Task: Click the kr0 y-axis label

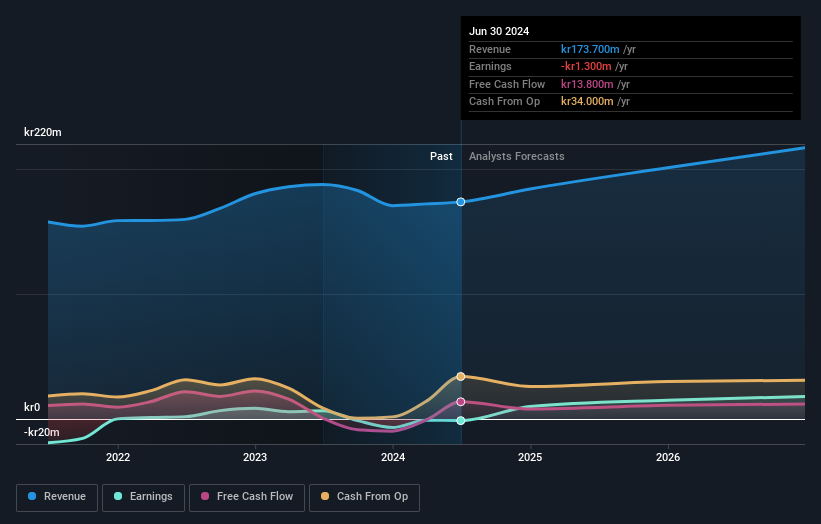Action: click(32, 407)
